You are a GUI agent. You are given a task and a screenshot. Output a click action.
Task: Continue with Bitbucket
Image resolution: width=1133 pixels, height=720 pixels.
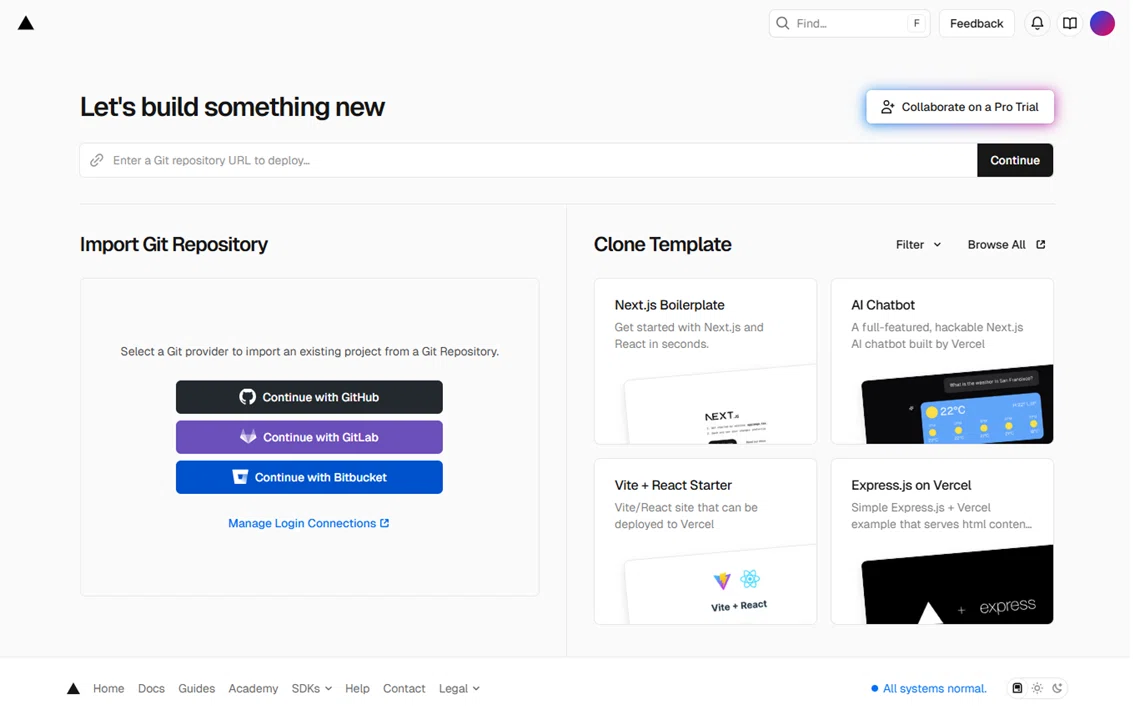(309, 477)
